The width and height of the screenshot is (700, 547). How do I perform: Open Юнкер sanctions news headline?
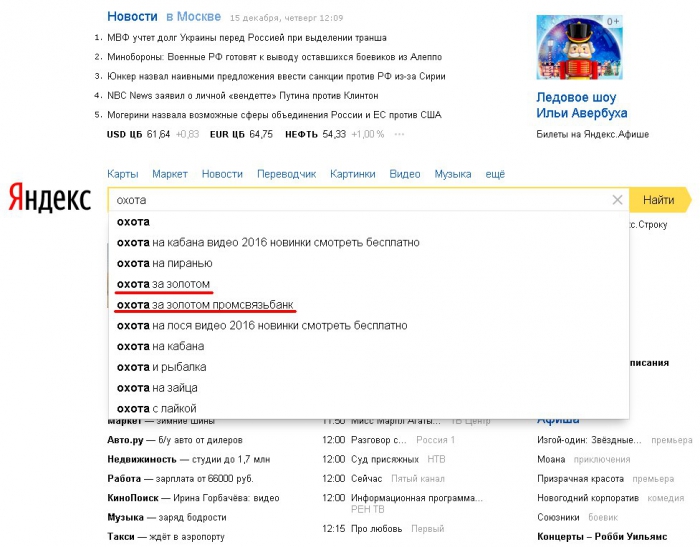click(276, 76)
